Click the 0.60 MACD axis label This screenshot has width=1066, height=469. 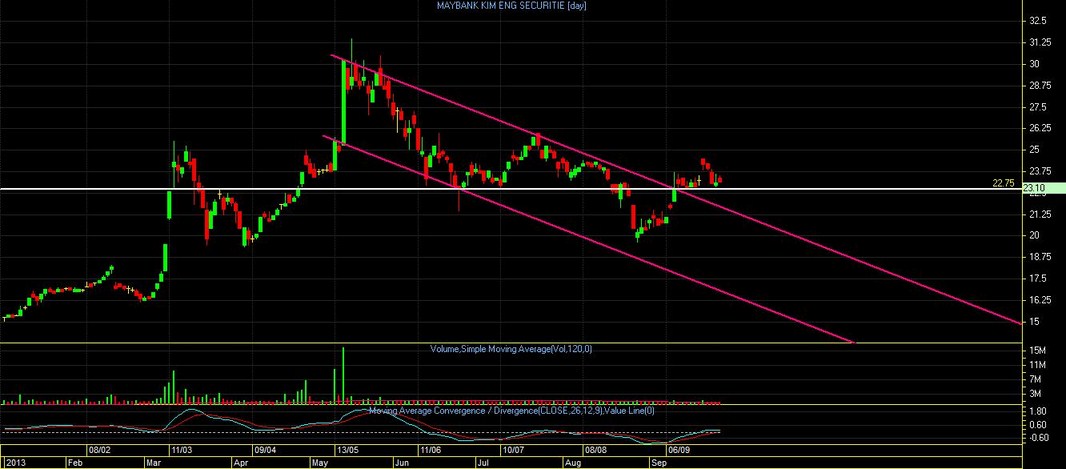pyautogui.click(x=1037, y=425)
